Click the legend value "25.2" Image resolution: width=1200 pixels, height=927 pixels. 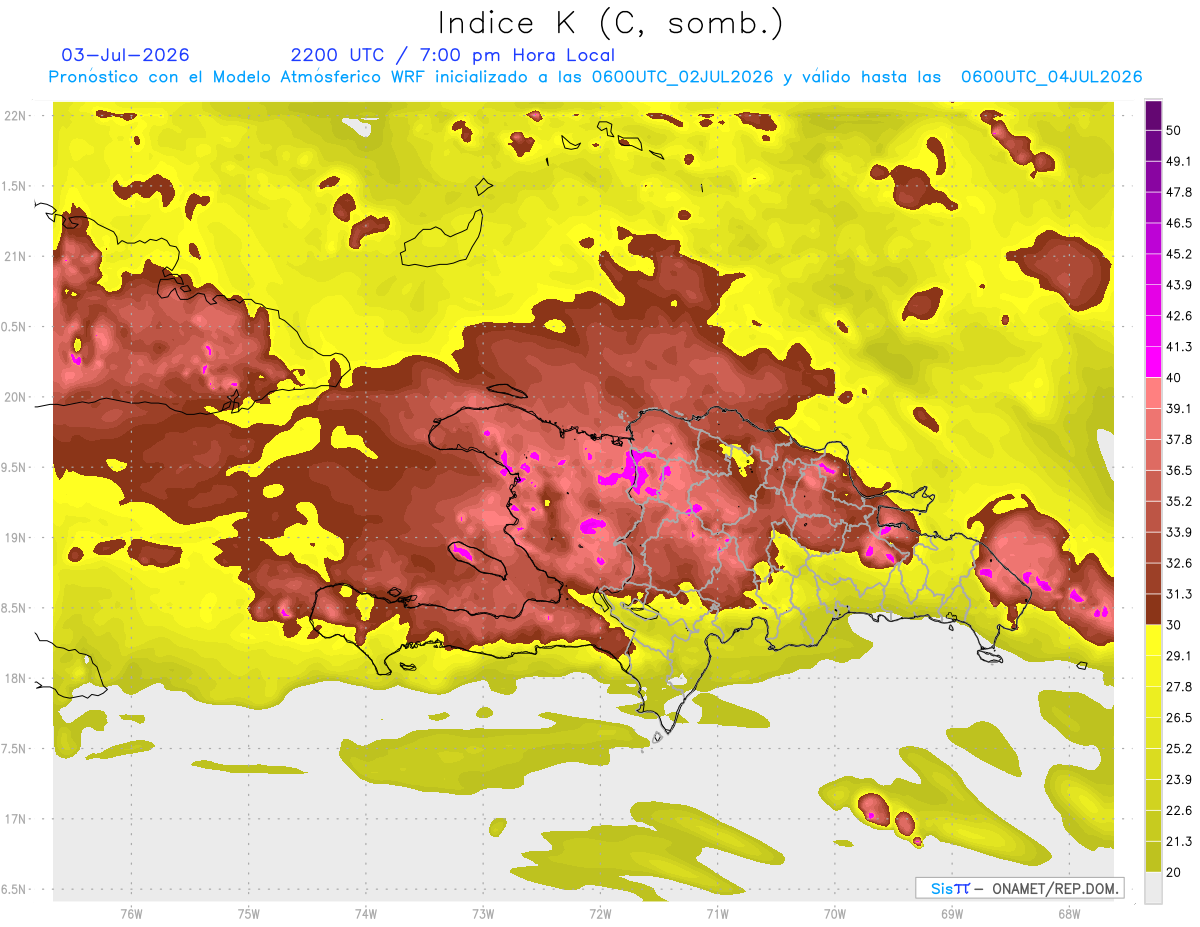coord(1179,748)
